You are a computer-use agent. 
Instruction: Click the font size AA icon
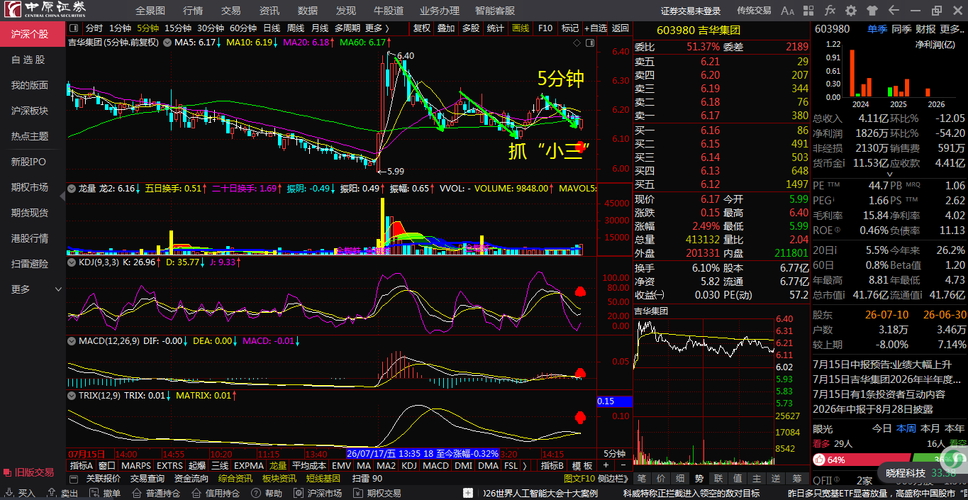[x=788, y=10]
